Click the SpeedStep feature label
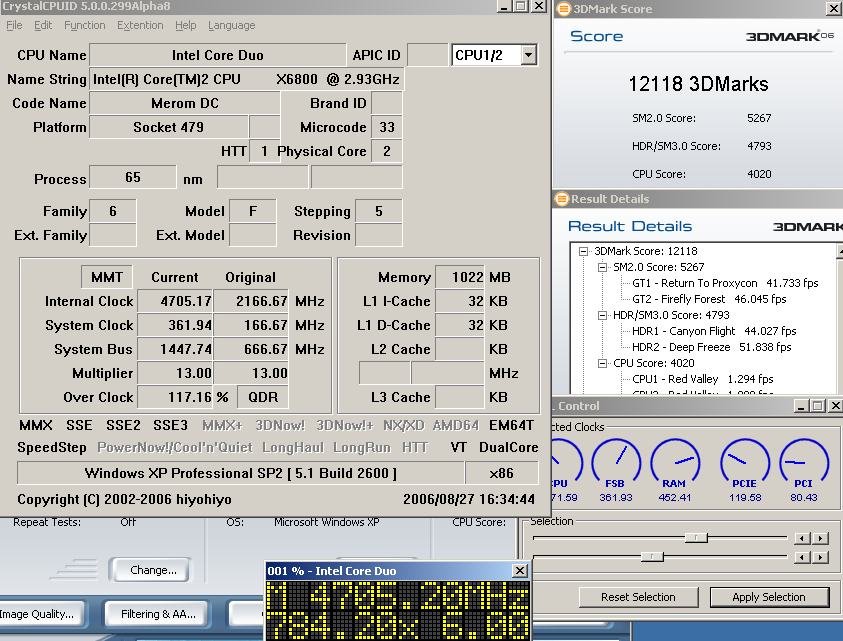This screenshot has width=843, height=641. point(52,447)
